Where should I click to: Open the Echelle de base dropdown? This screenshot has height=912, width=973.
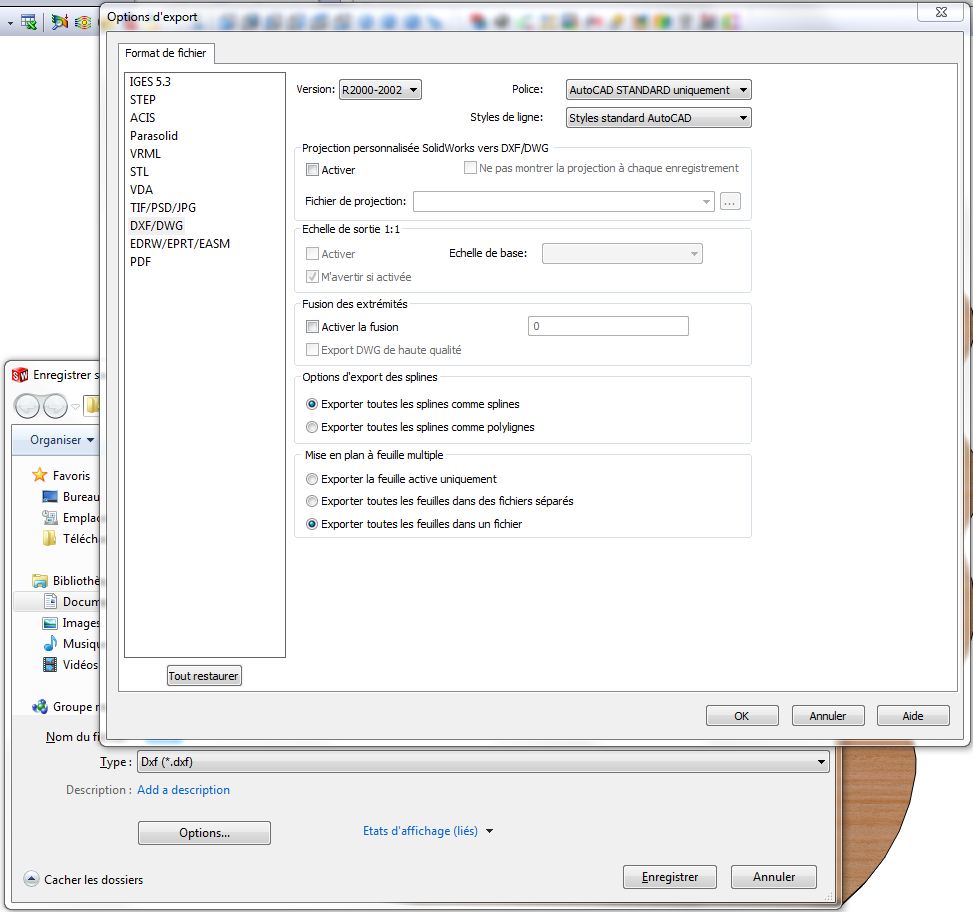coord(622,254)
